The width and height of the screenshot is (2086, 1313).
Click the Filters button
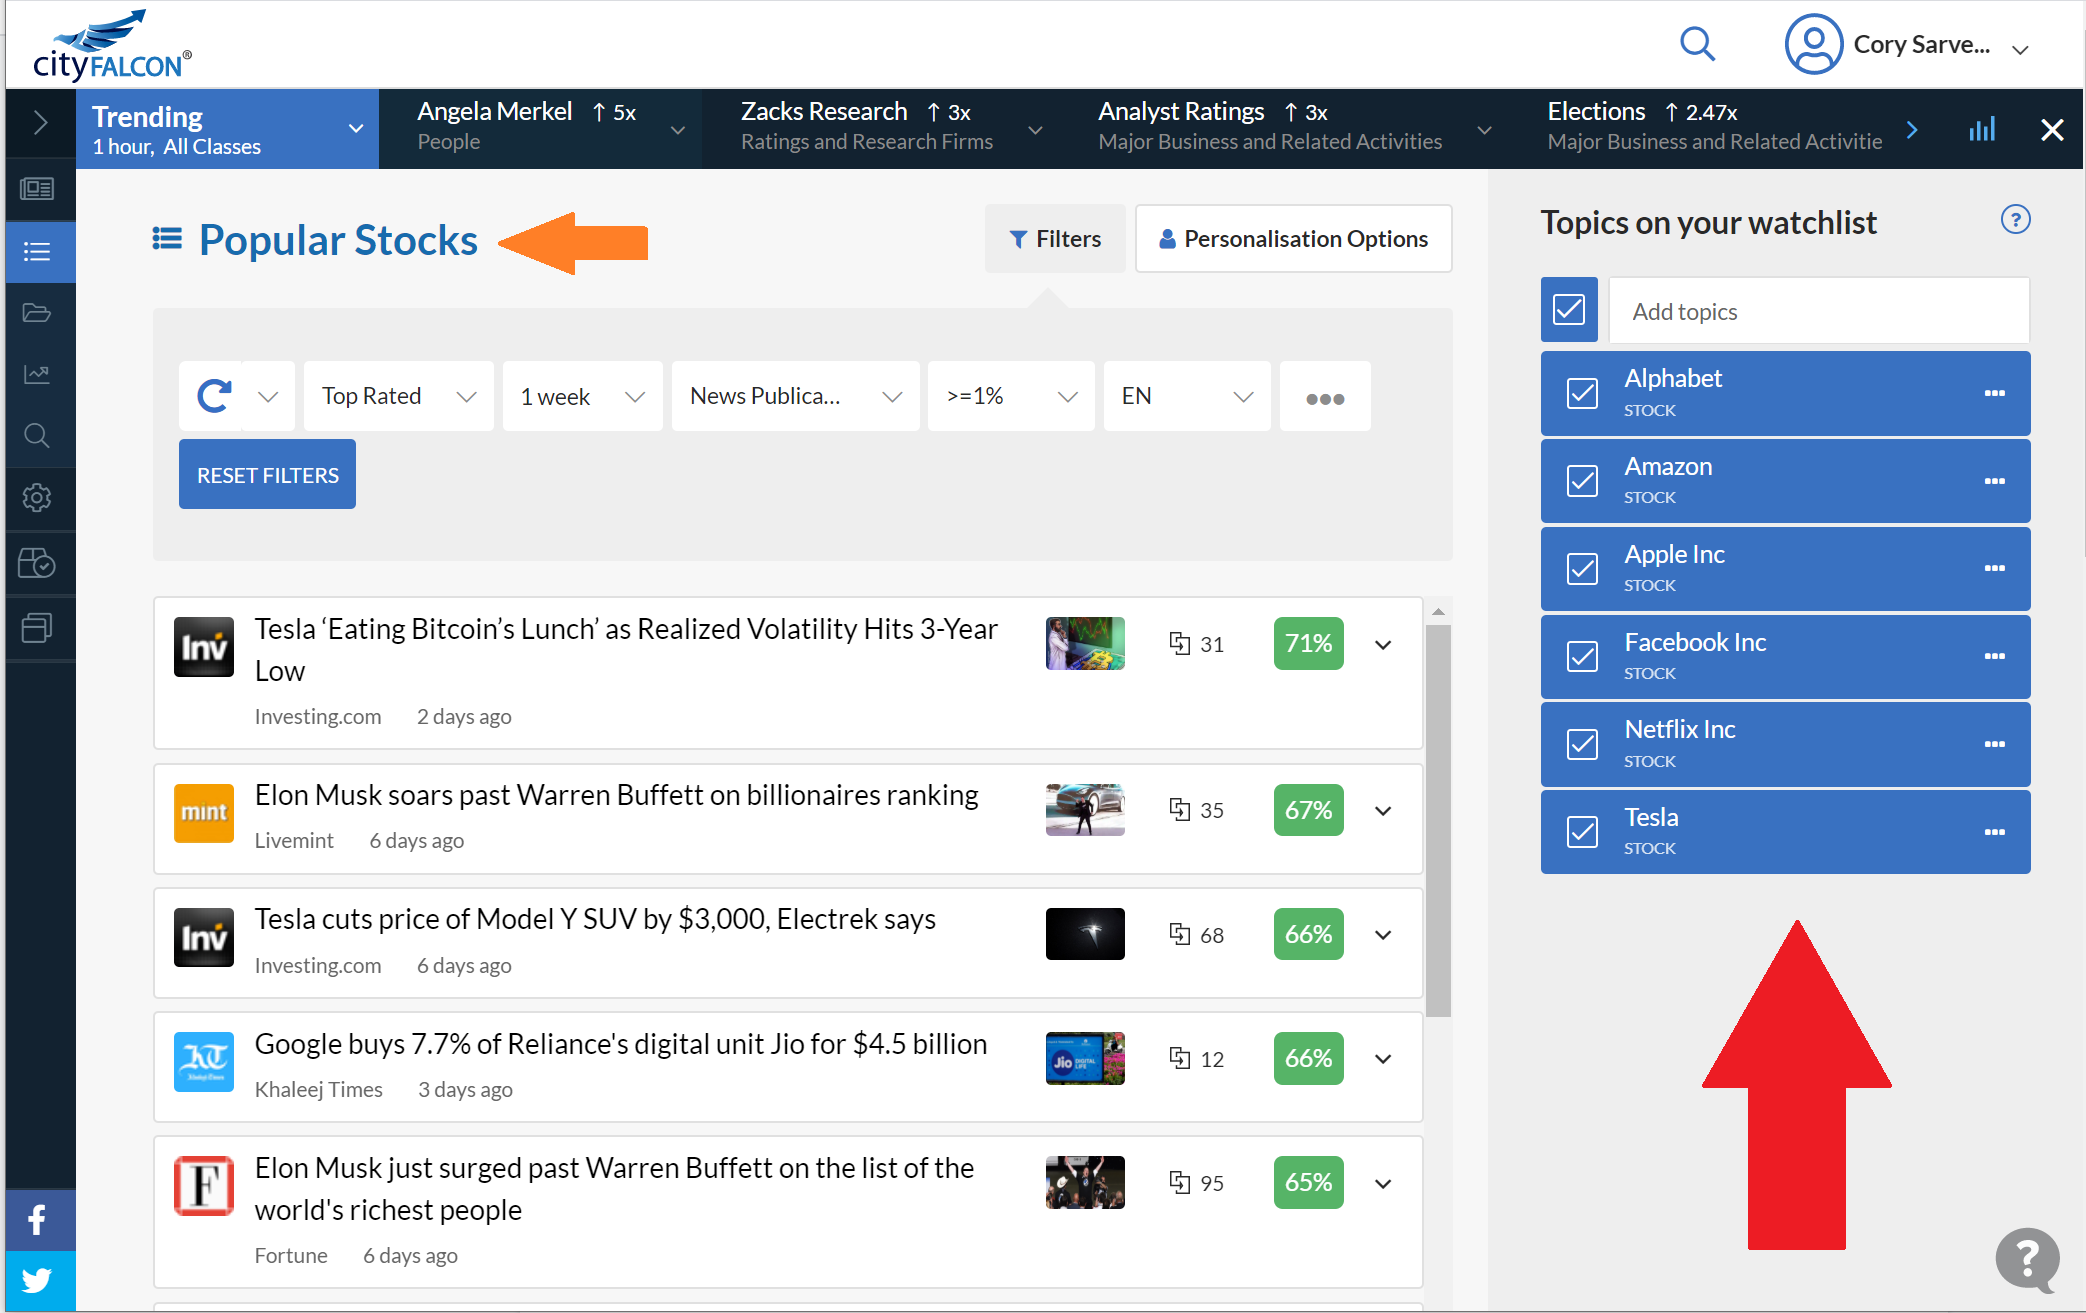1055,239
